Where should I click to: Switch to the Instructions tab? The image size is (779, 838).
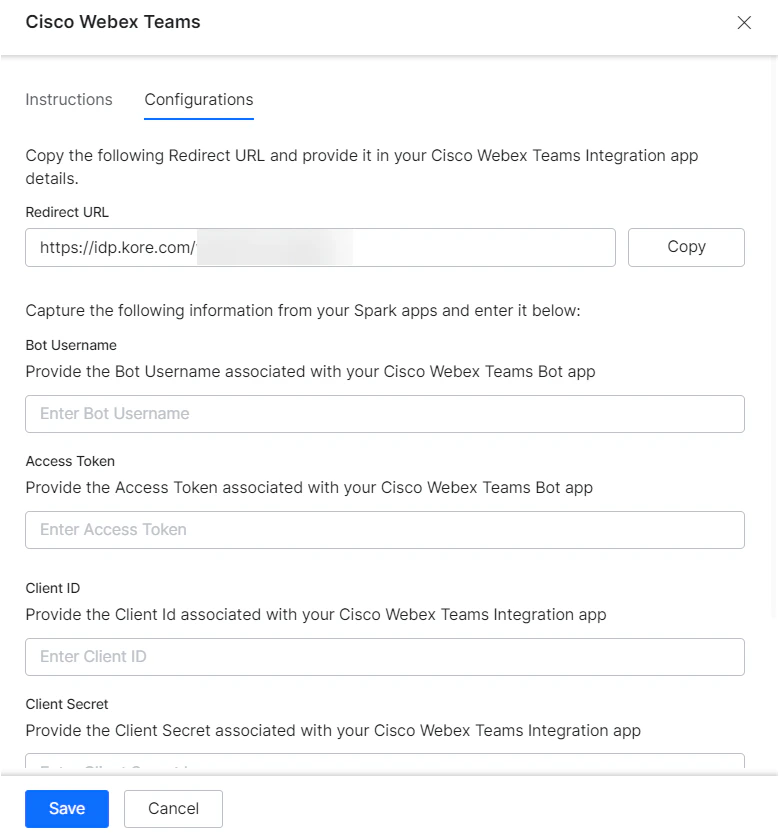tap(68, 99)
